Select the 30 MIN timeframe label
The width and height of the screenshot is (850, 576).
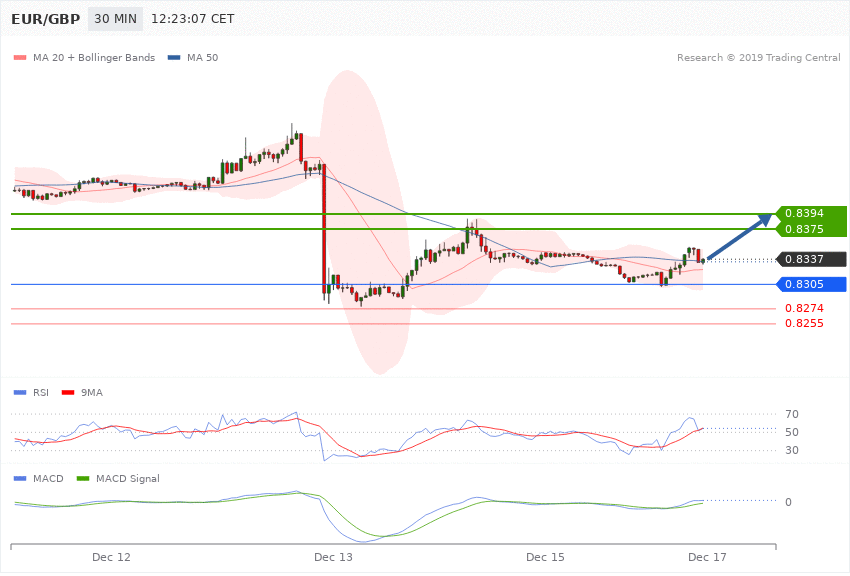tap(115, 19)
